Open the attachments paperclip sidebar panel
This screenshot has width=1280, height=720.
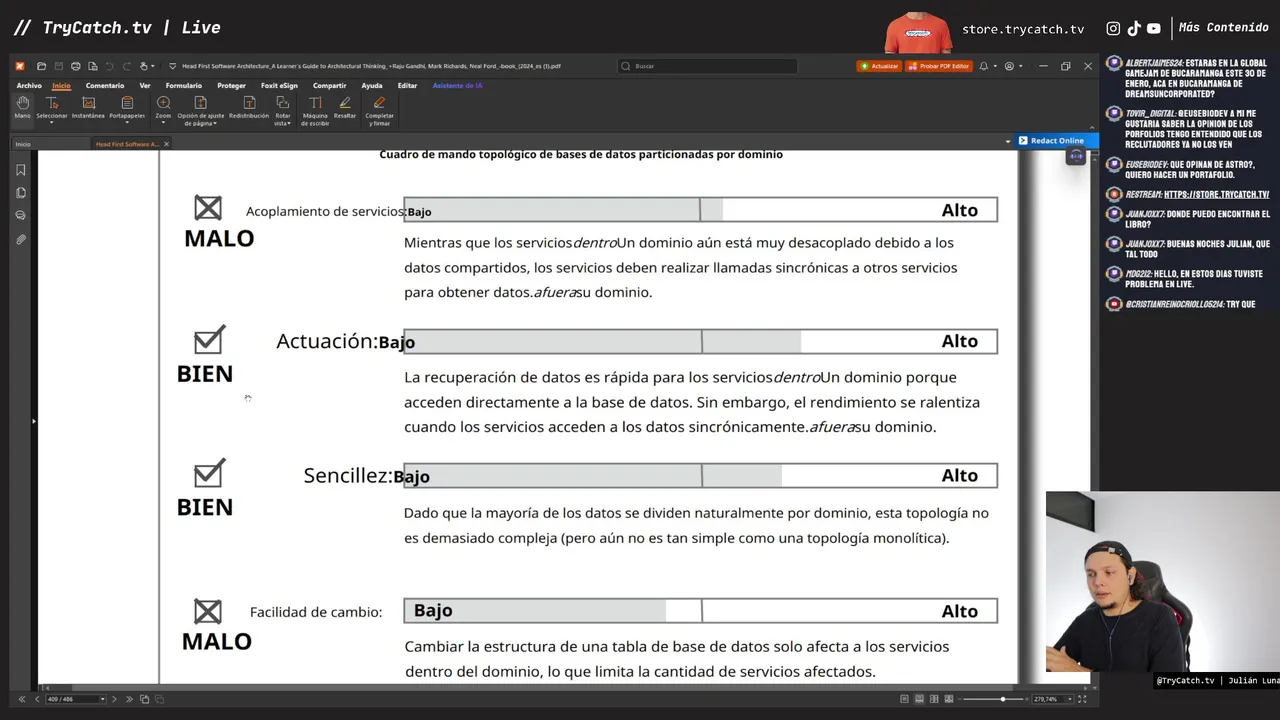pyautogui.click(x=21, y=240)
